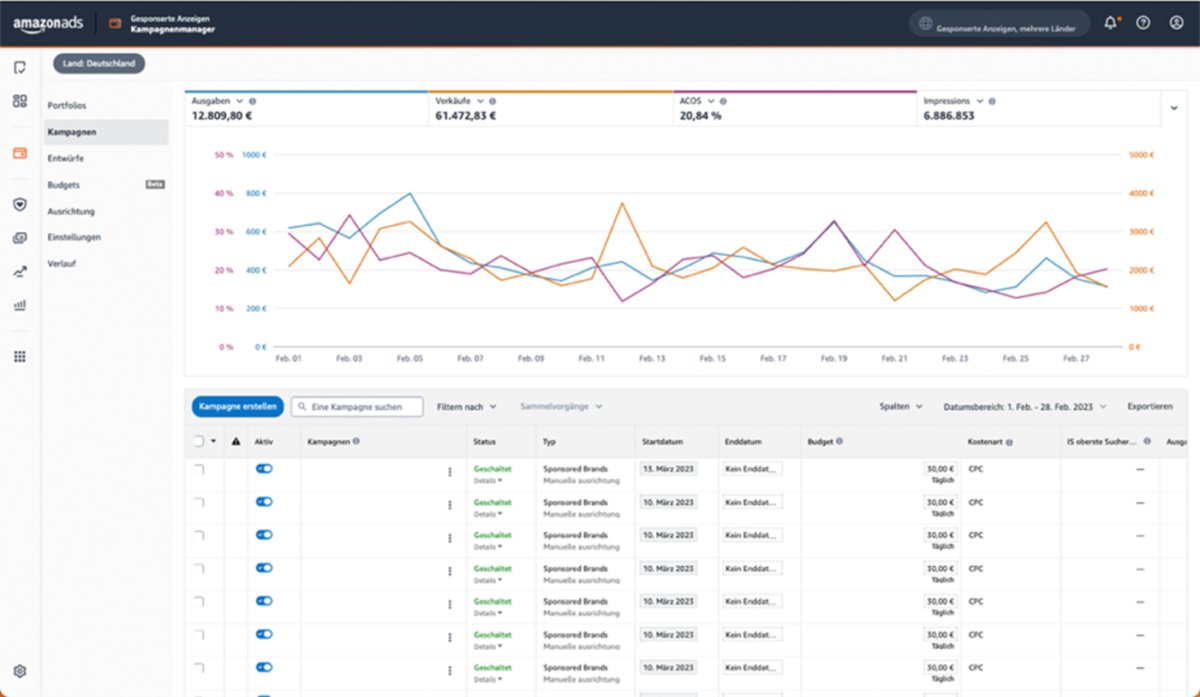This screenshot has width=1200, height=697.
Task: Collapse the chart with the chevron beside metrics
Action: [x=1173, y=107]
